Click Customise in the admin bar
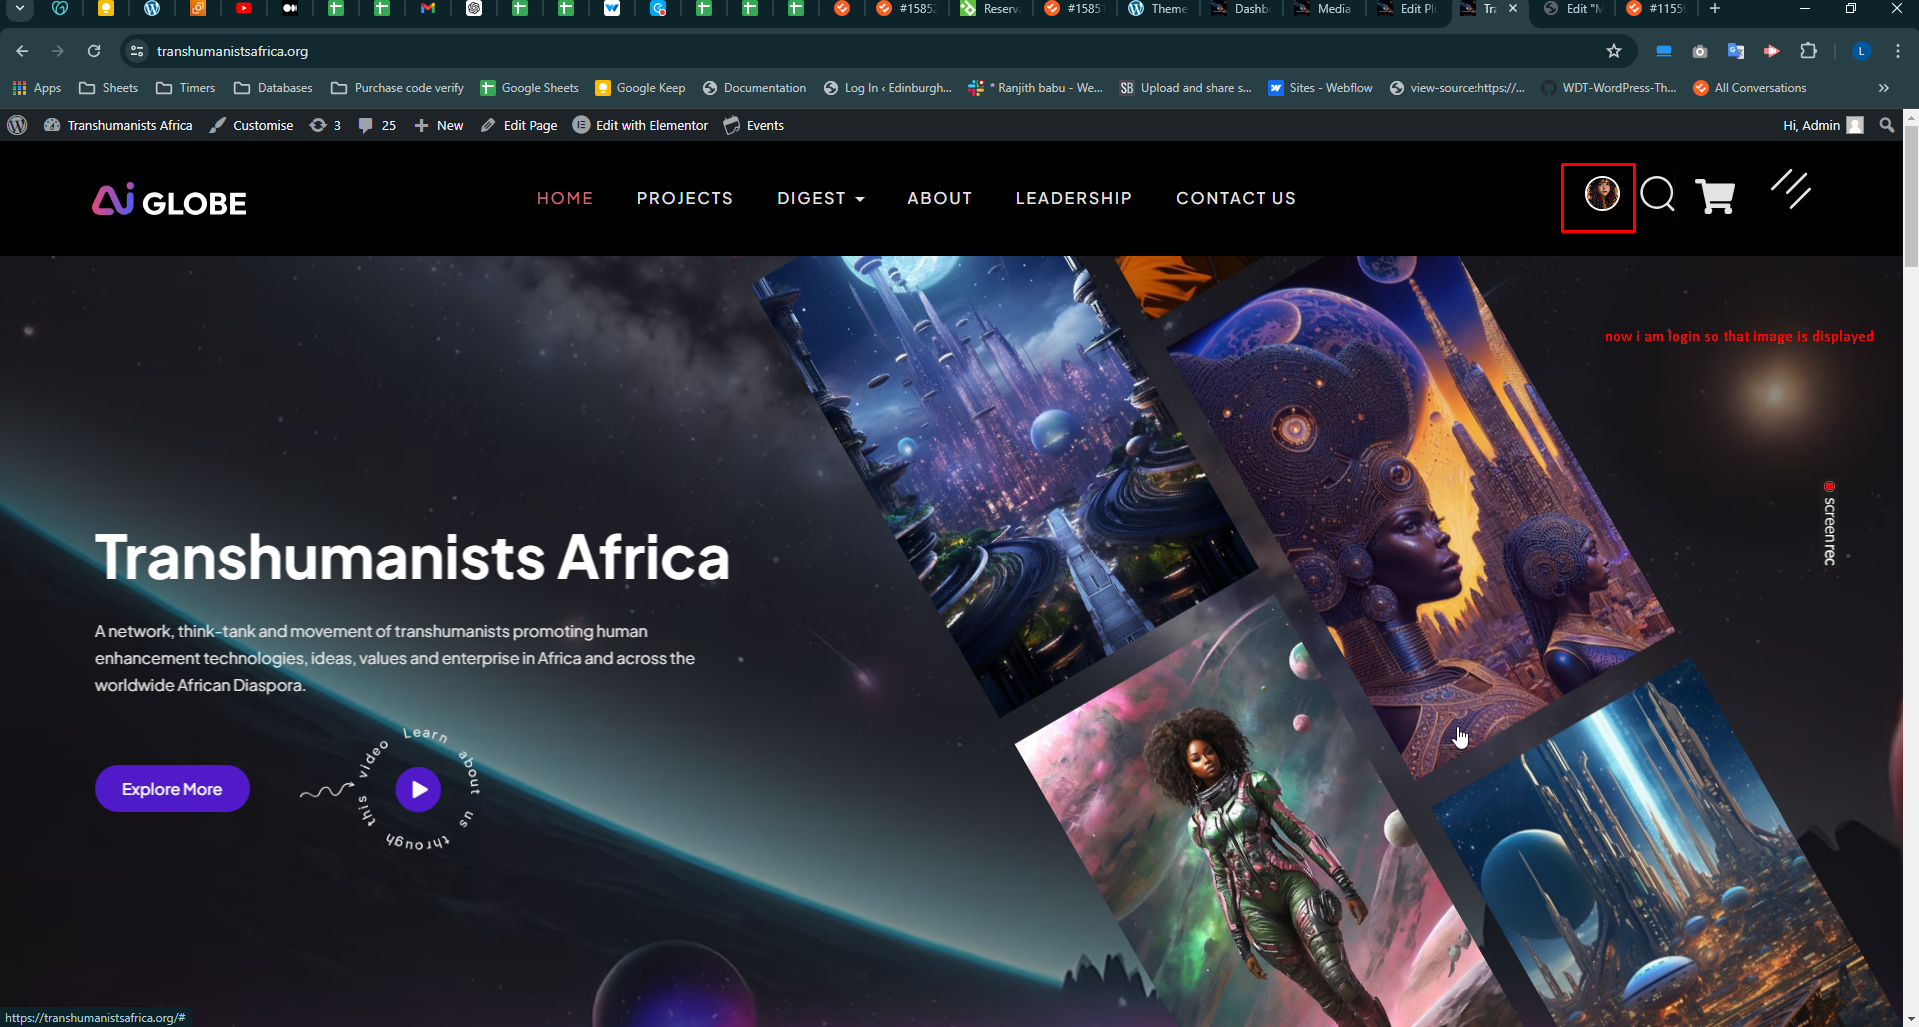 click(x=251, y=125)
